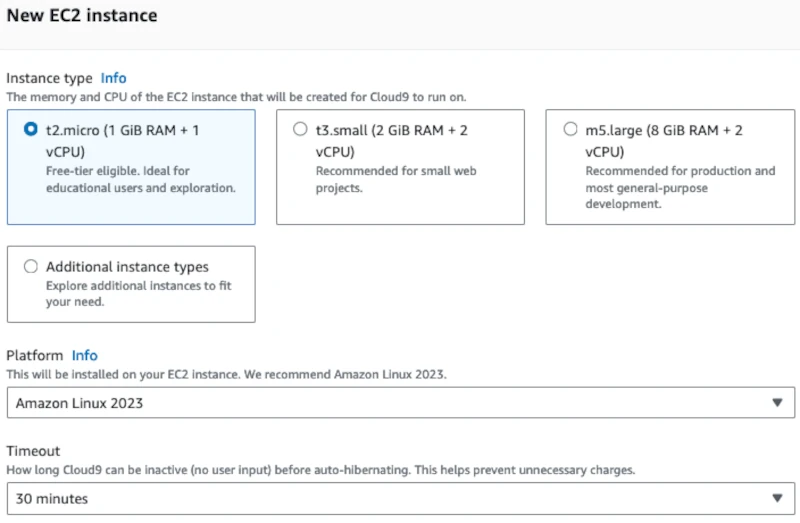Open the Info link beside Instance type

(x=113, y=78)
